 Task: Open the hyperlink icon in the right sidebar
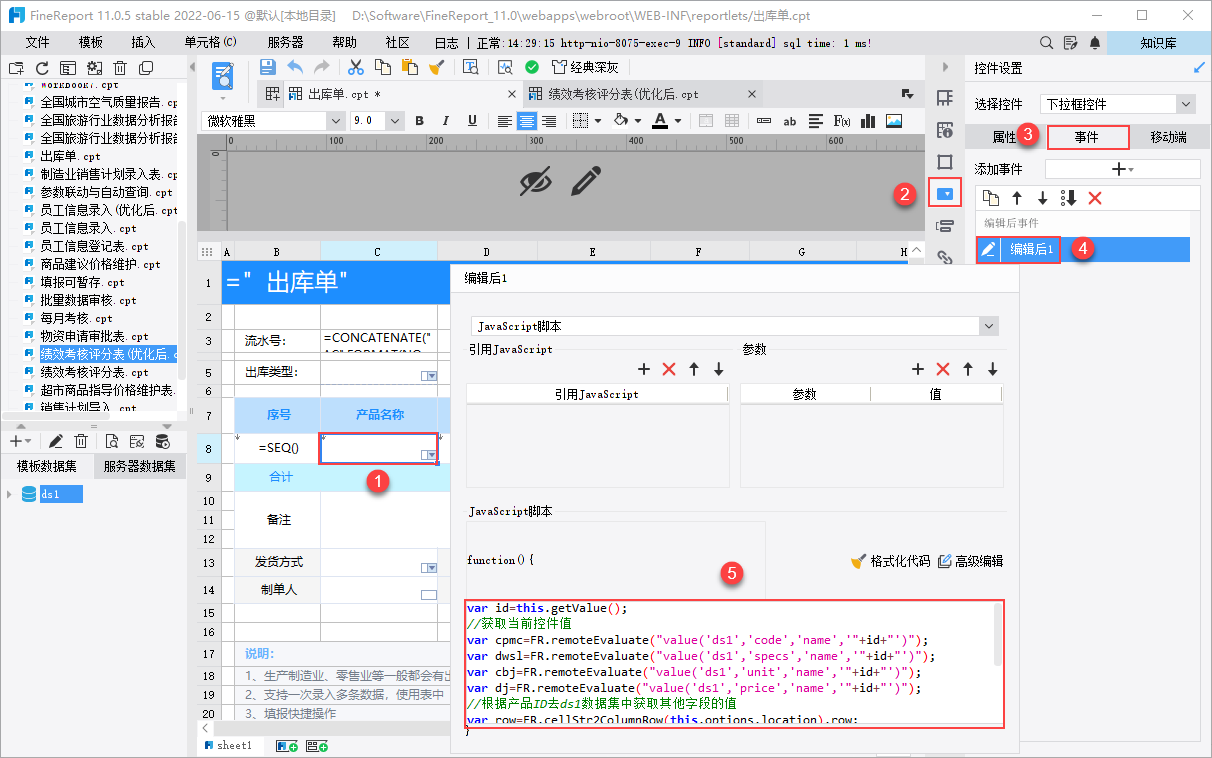[944, 257]
